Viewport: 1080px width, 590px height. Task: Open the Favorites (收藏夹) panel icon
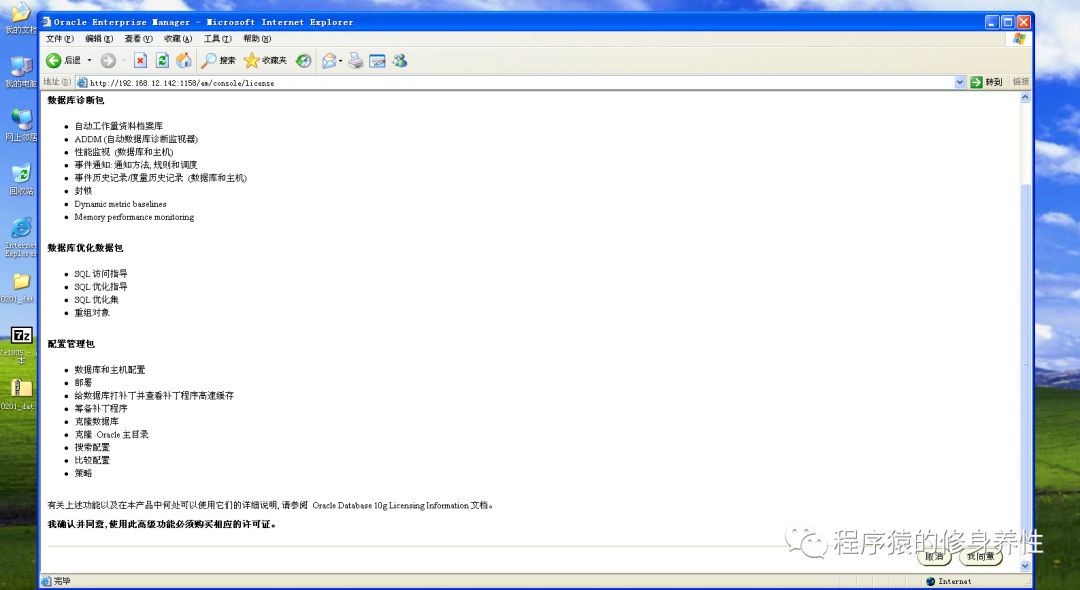251,60
